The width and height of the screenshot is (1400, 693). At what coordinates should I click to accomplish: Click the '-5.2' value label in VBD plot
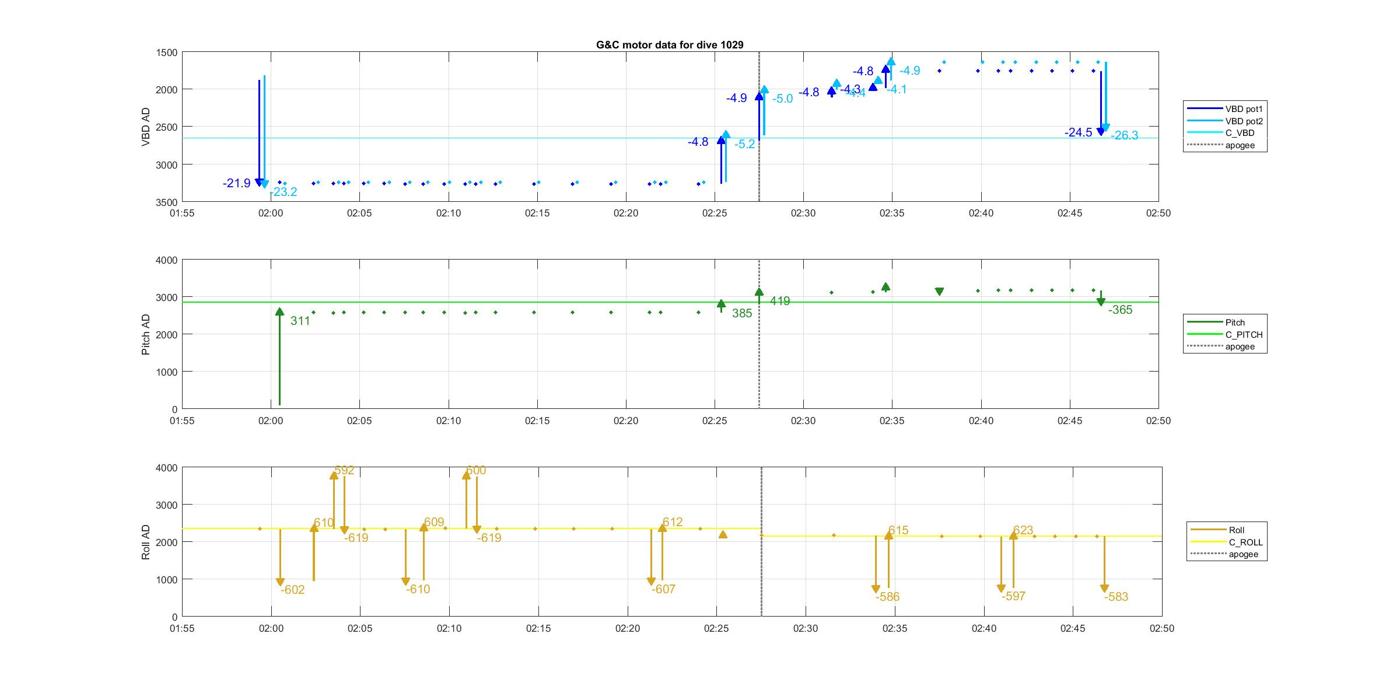745,144
